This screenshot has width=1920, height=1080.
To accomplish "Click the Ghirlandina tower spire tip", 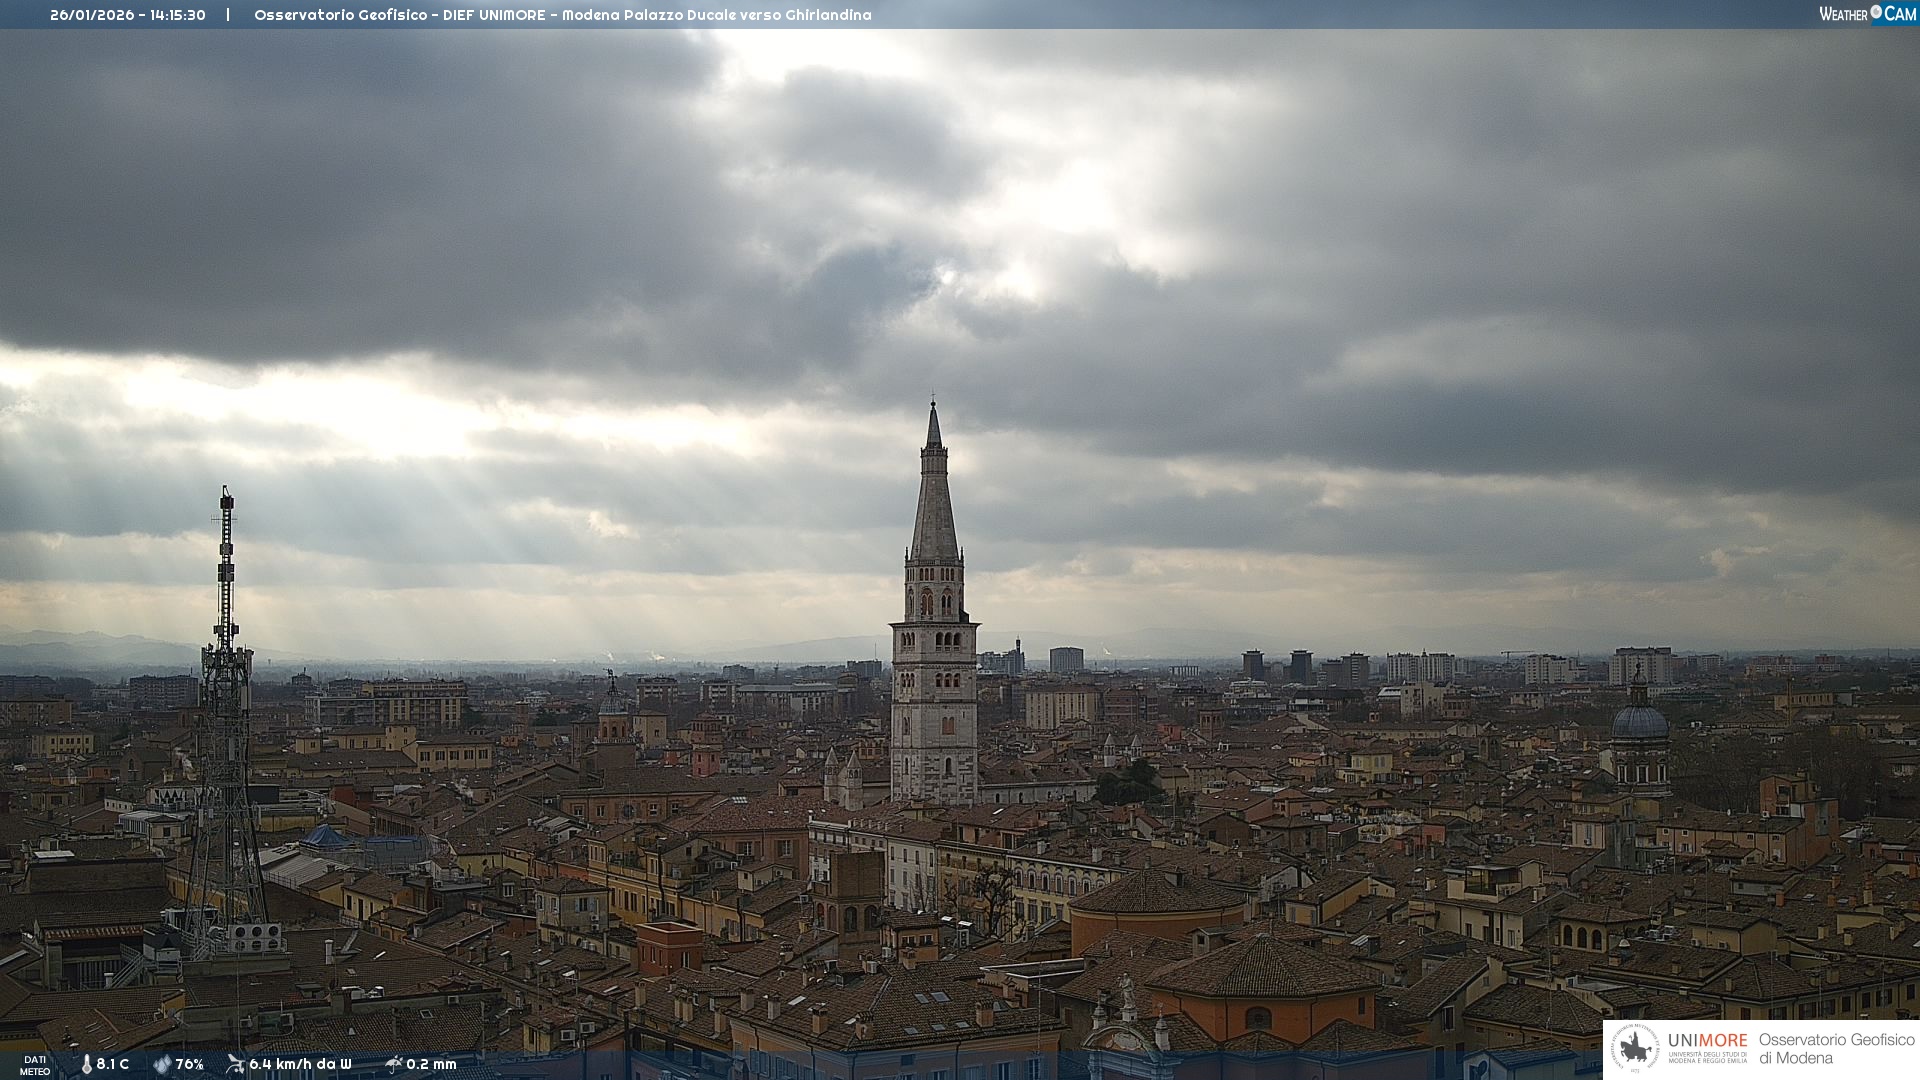I will [933, 405].
